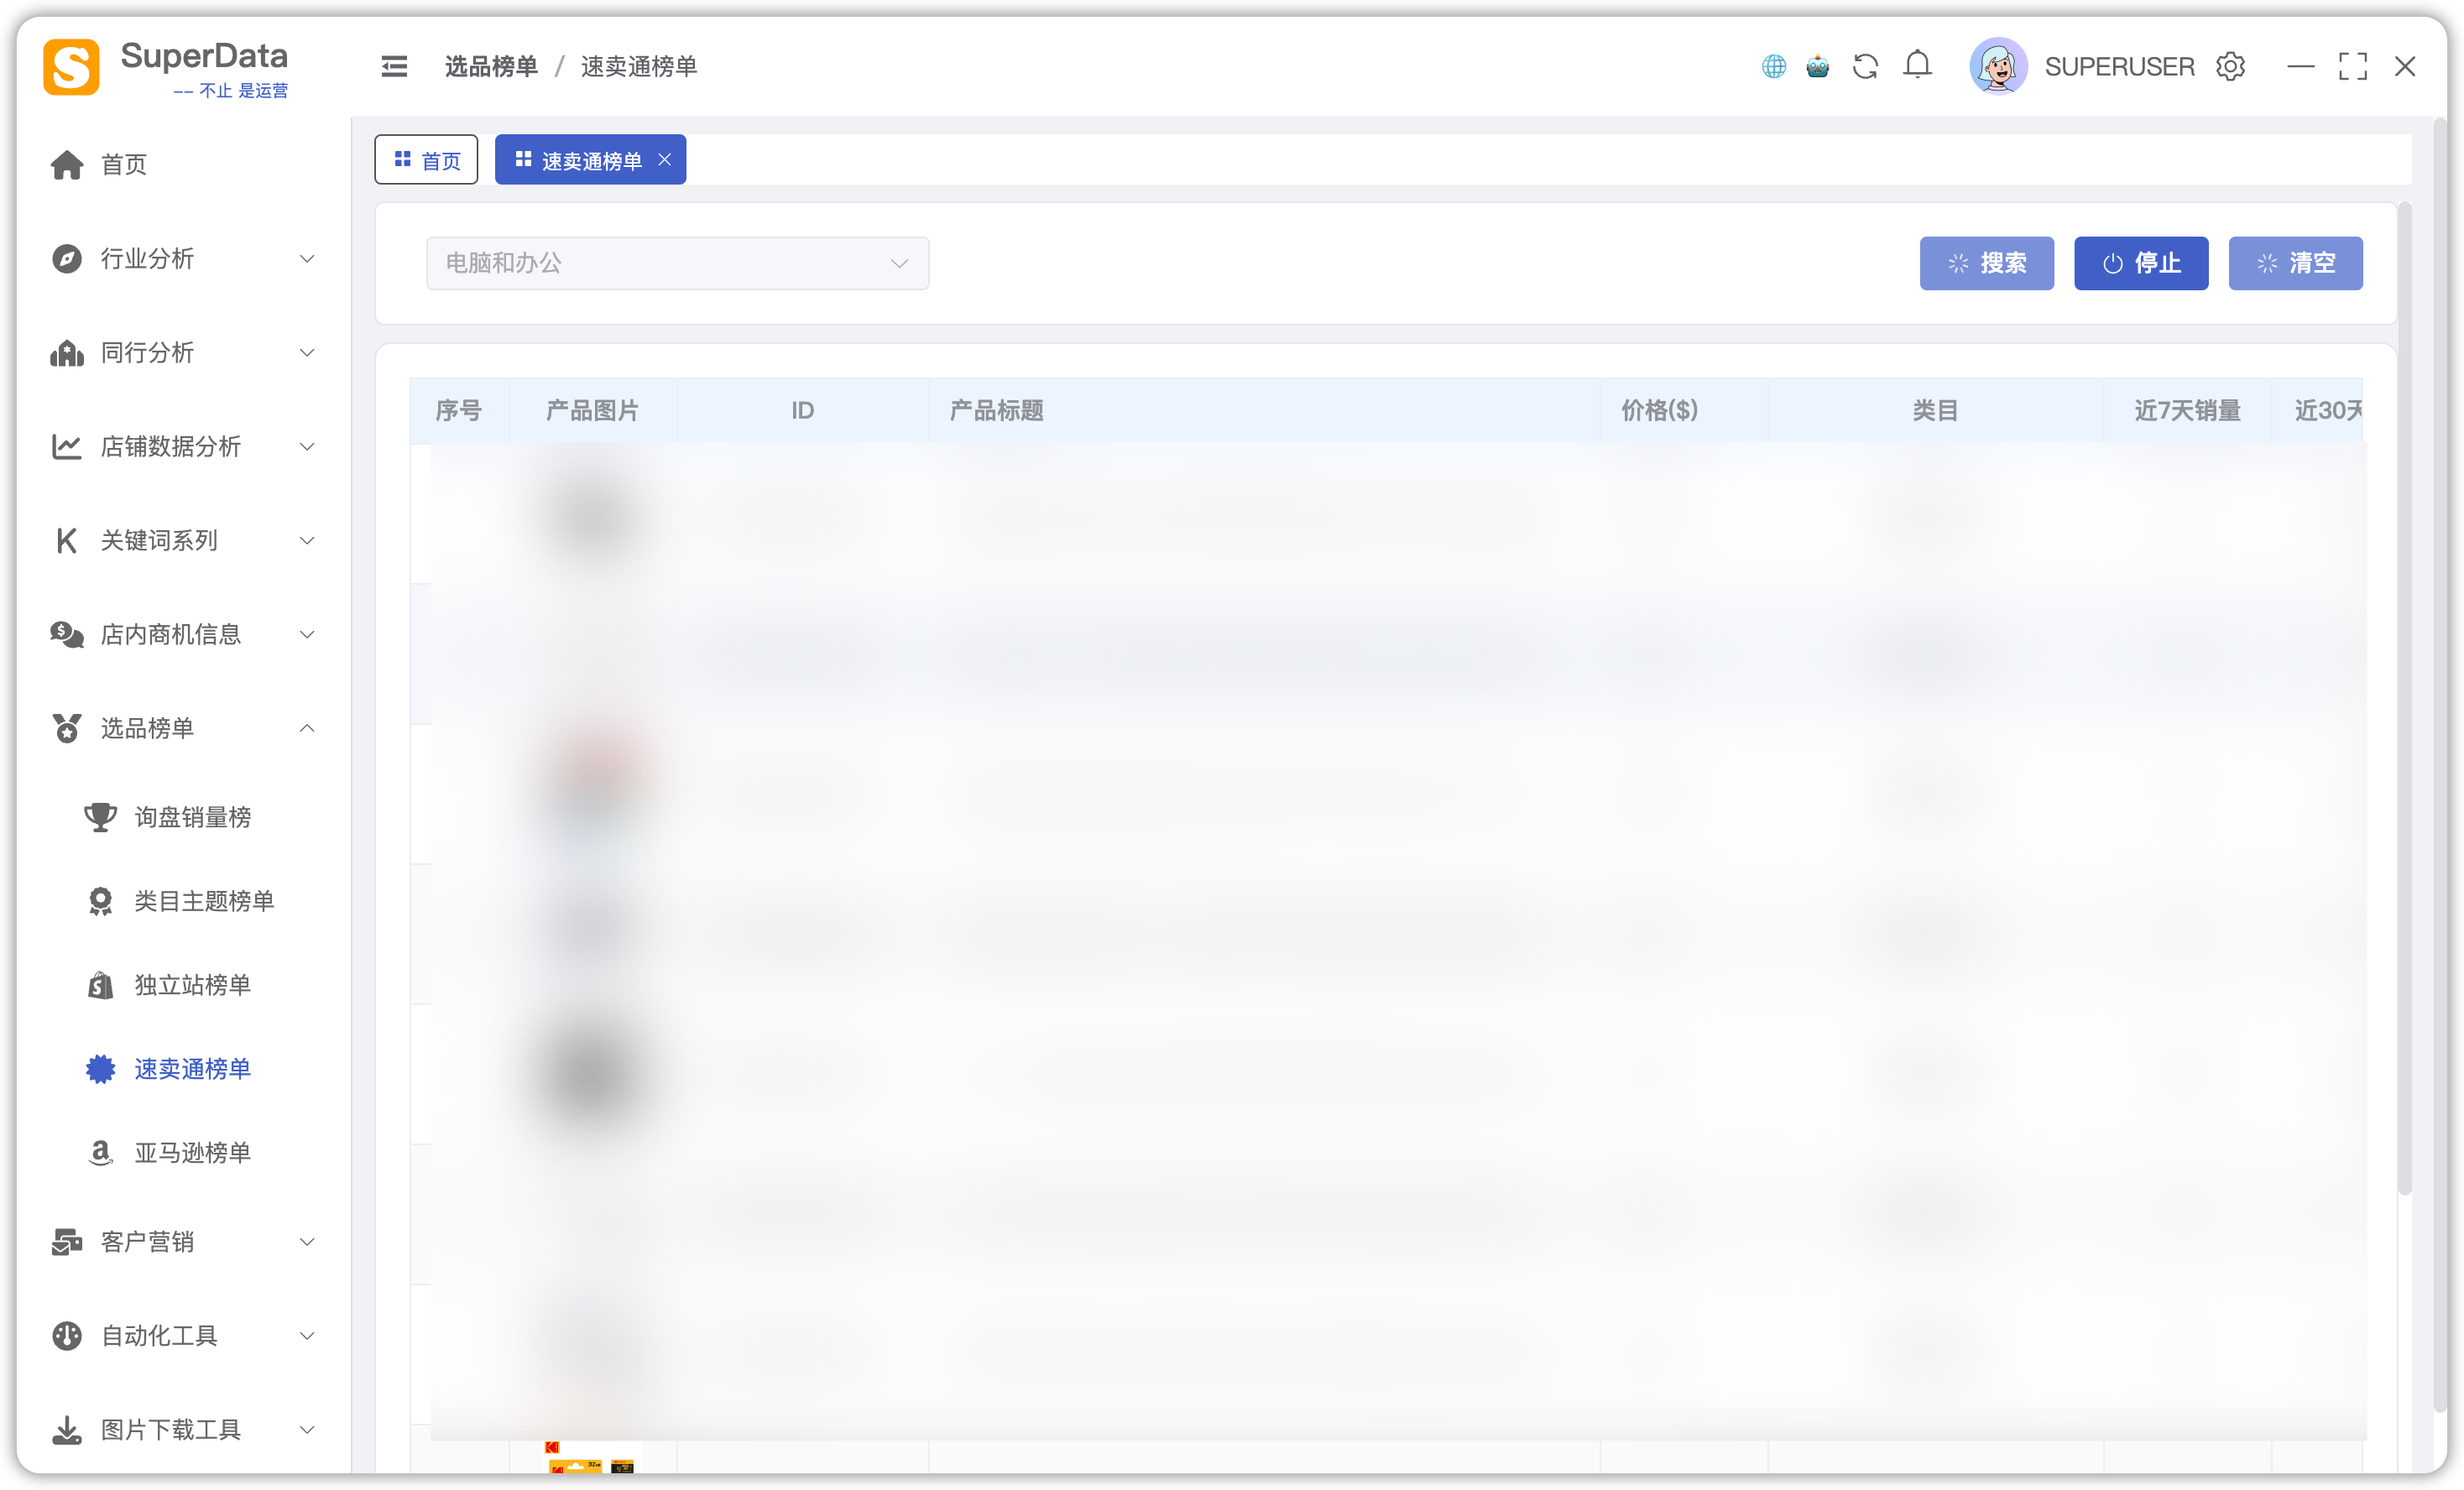The height and width of the screenshot is (1490, 2464).
Task: Click the refresh icon in header
Action: [x=1865, y=66]
